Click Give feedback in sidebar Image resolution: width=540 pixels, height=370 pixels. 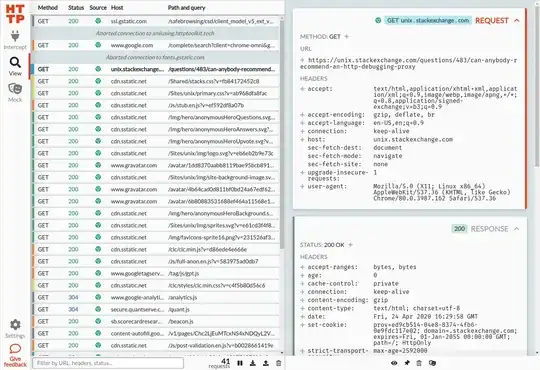pos(15,355)
